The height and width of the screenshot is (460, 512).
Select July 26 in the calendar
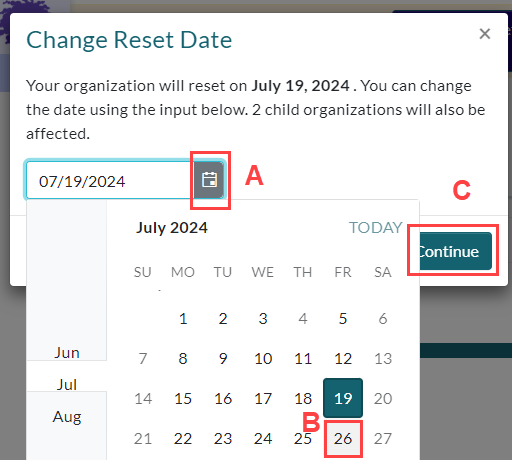343,438
